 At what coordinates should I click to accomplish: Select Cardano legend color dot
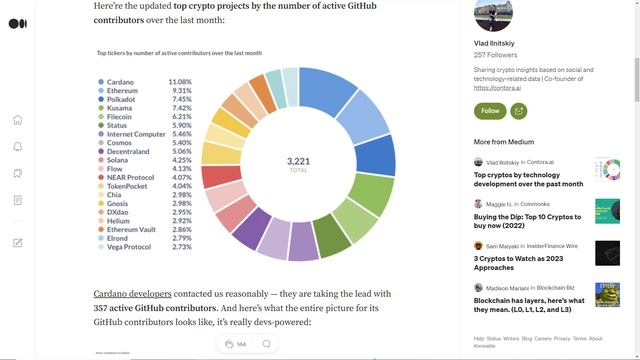coord(101,82)
